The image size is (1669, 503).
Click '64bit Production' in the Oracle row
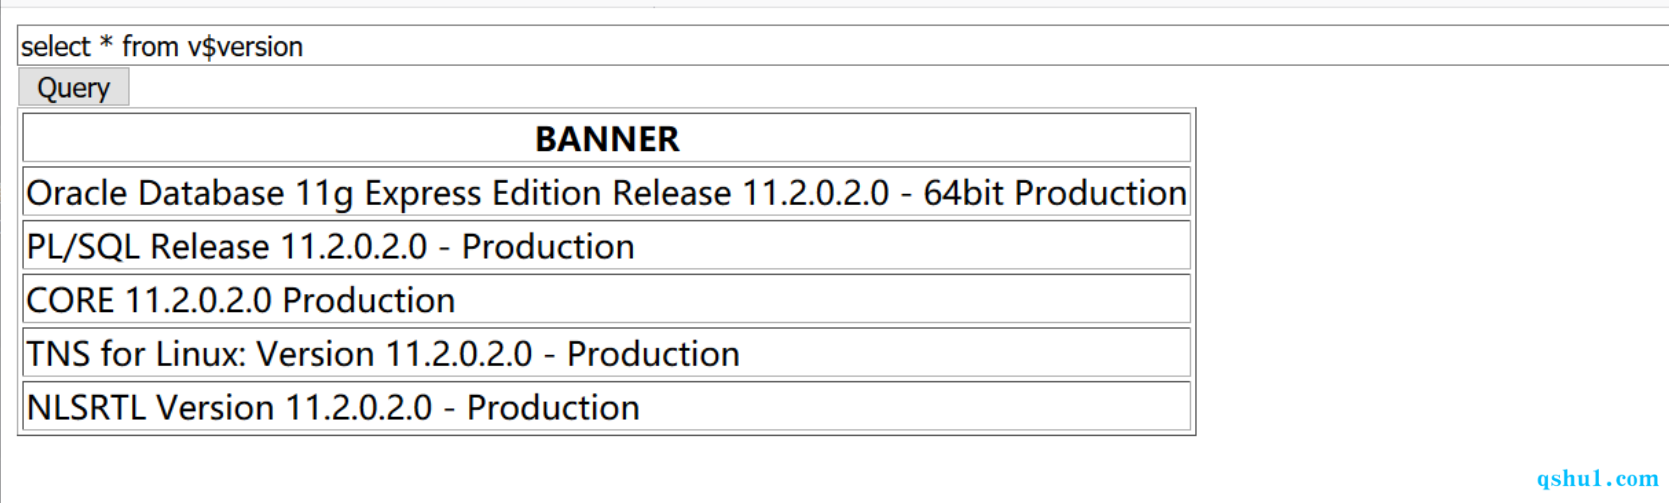point(1055,192)
